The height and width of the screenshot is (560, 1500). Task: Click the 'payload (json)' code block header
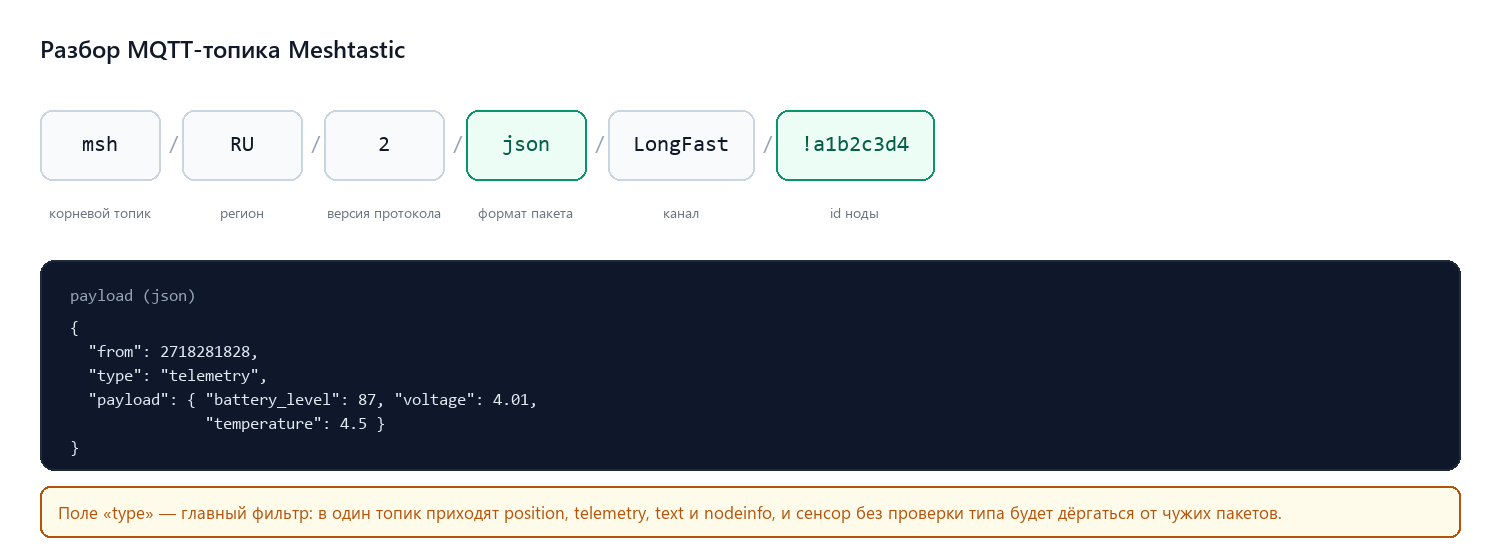pos(133,296)
